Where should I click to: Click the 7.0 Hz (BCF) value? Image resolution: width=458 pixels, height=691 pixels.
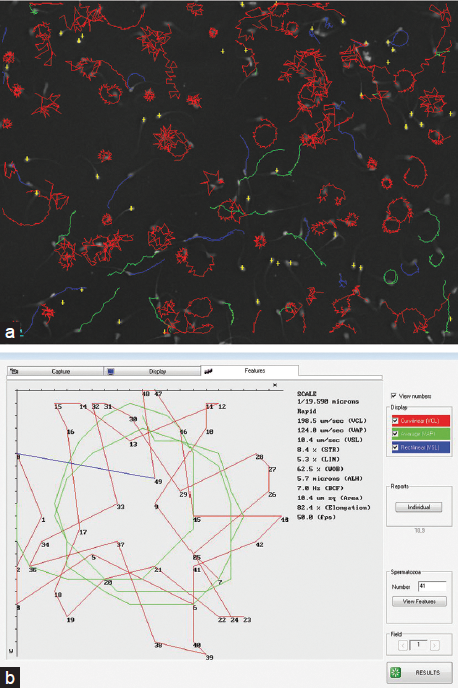coord(320,488)
